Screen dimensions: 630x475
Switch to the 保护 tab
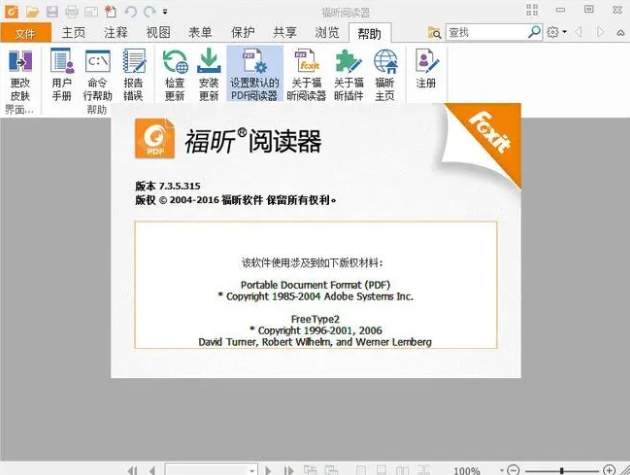point(243,33)
